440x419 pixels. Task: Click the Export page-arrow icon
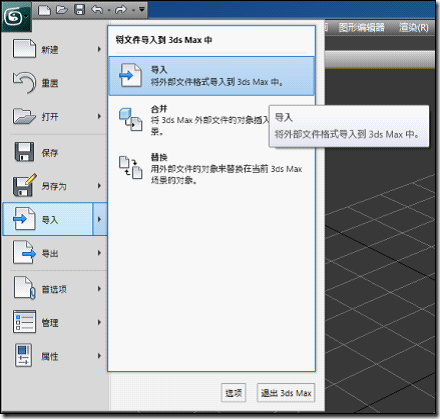pyautogui.click(x=24, y=252)
